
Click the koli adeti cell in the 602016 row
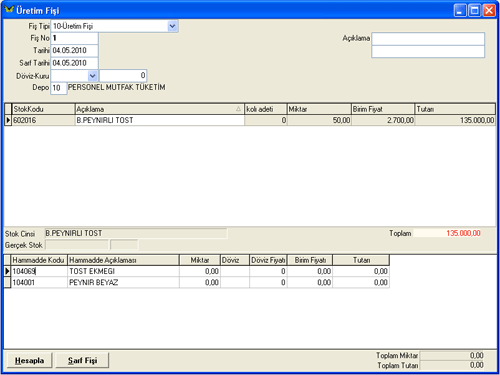(266, 120)
